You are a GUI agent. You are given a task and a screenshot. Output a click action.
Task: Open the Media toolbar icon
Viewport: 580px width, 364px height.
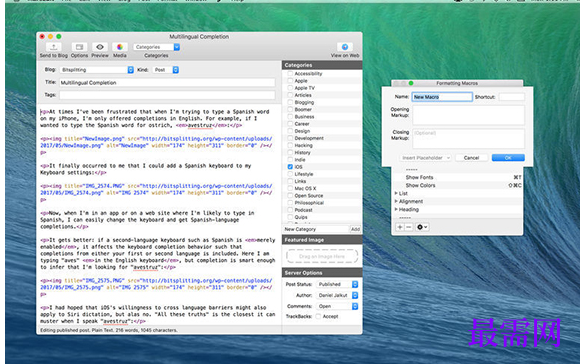point(120,47)
